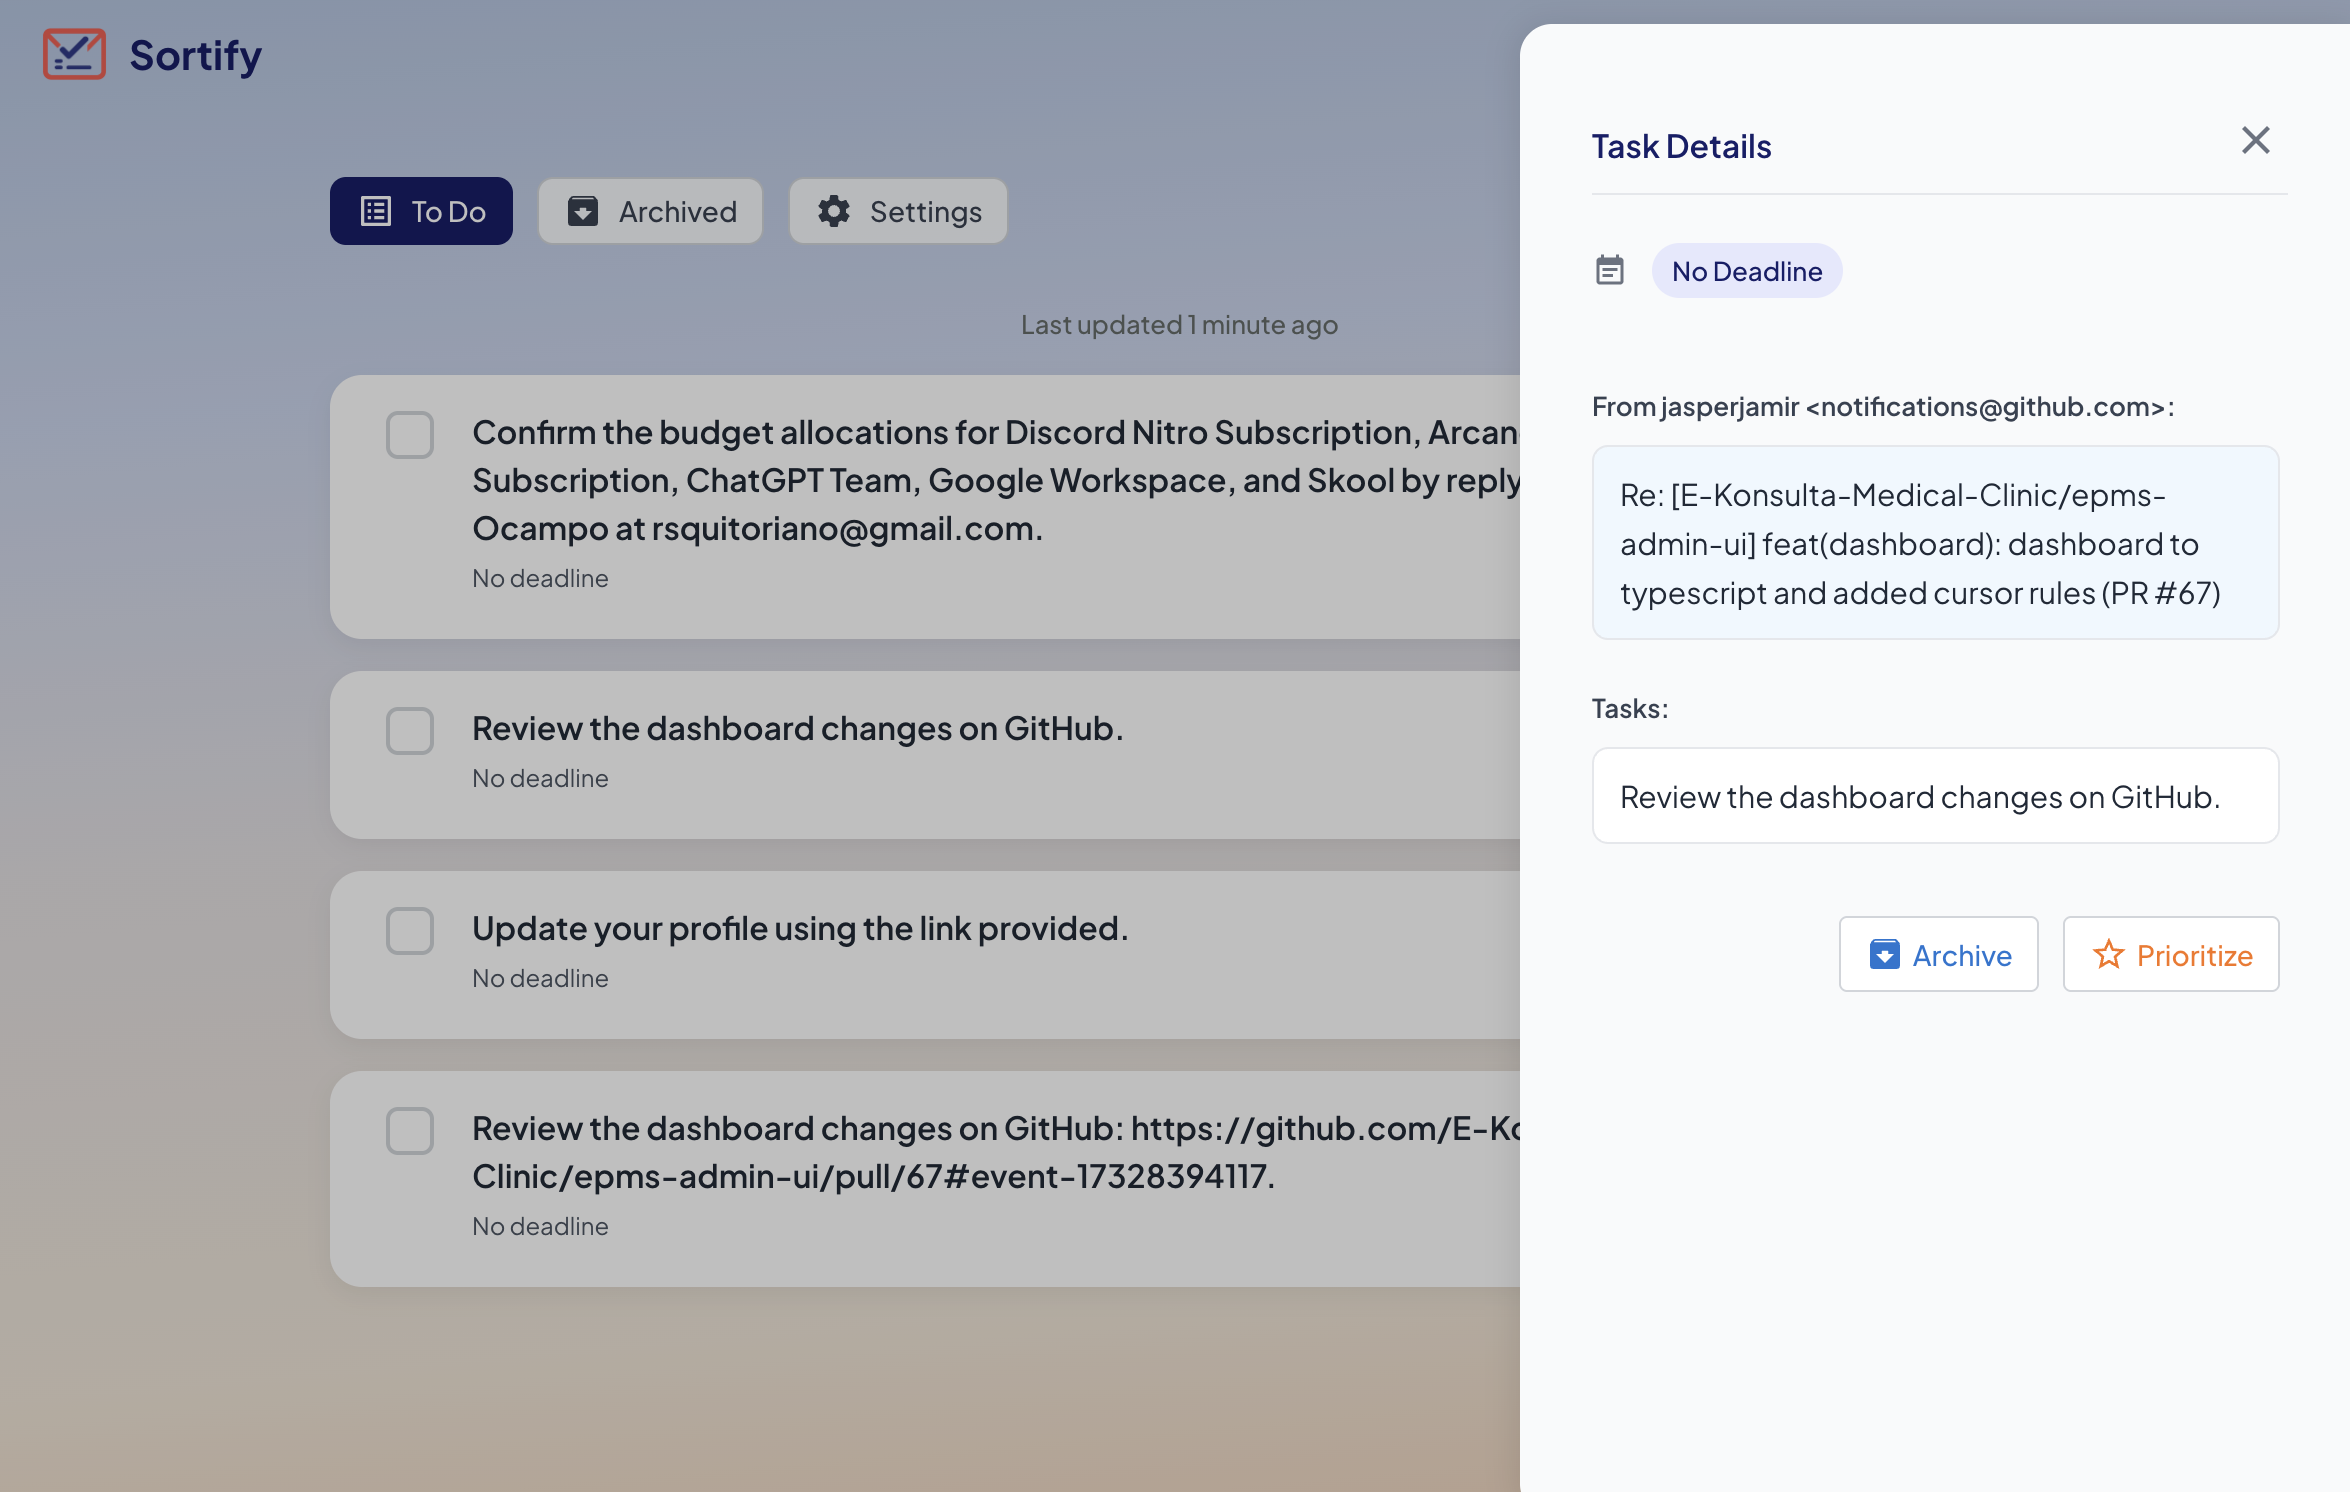The width and height of the screenshot is (2350, 1492).
Task: Check the budget allocations task checkbox
Action: [x=410, y=435]
